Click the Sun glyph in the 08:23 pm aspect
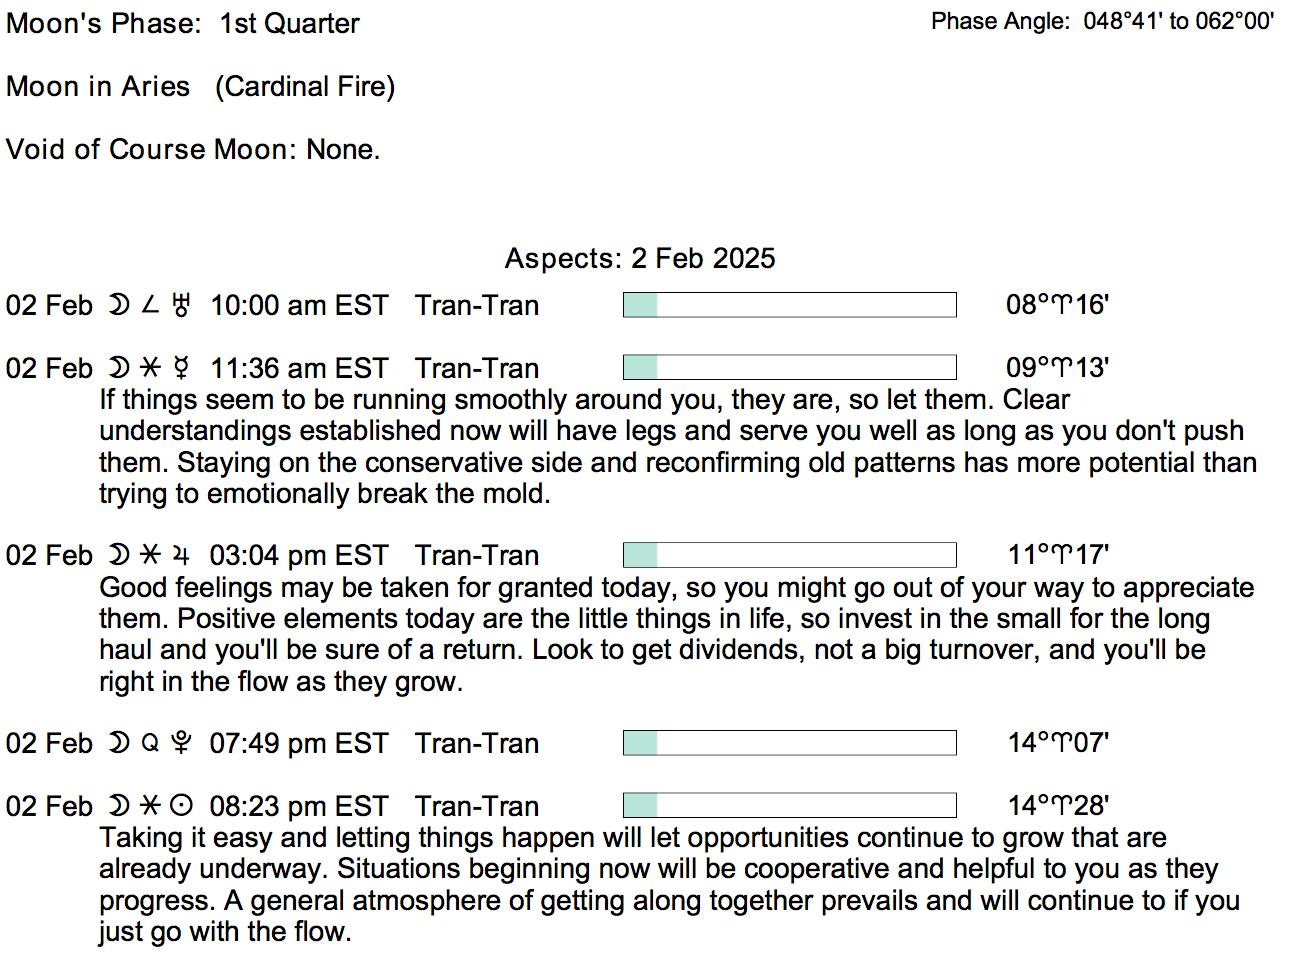This screenshot has height=964, width=1296. click(181, 806)
